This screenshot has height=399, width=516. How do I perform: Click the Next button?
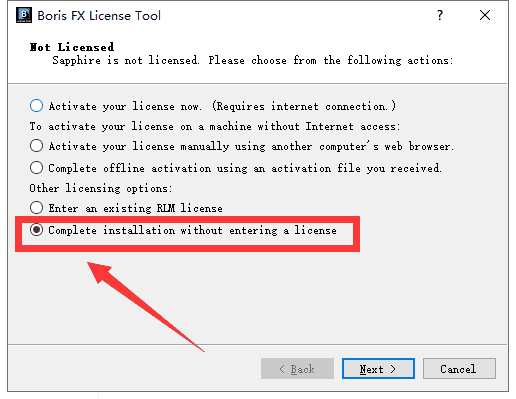point(378,369)
